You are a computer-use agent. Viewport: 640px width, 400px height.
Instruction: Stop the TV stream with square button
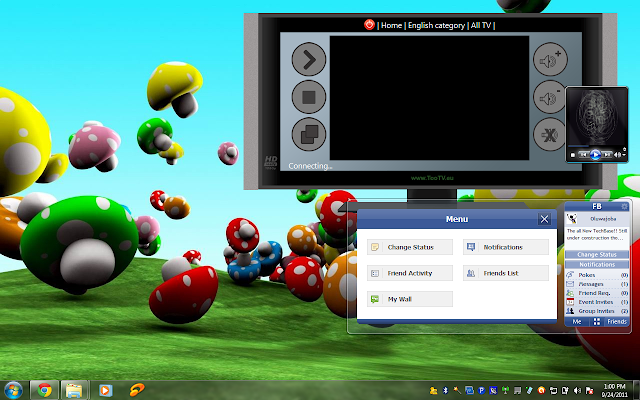click(x=309, y=97)
